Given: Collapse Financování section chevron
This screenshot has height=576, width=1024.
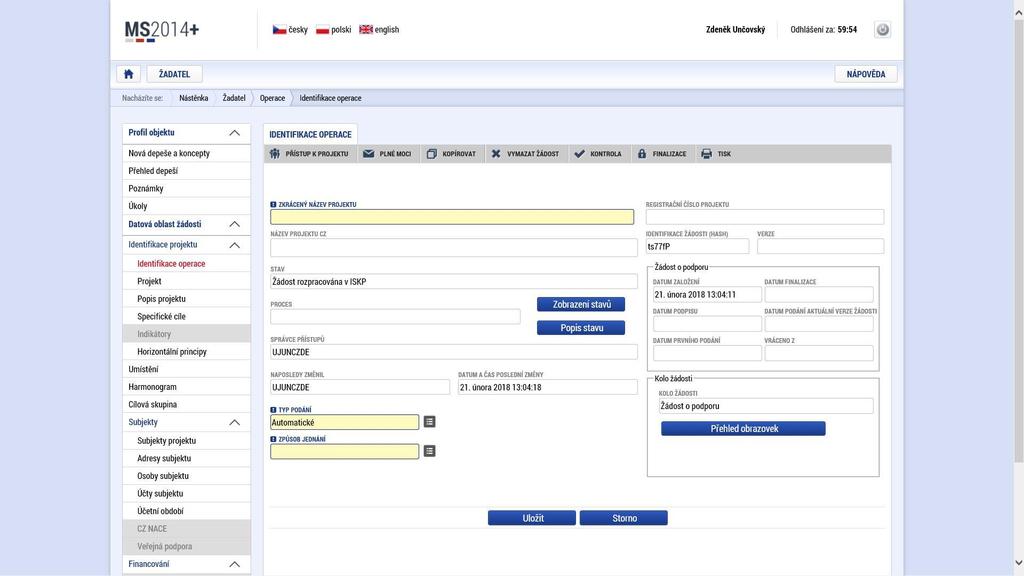Looking at the screenshot, I should [x=234, y=564].
